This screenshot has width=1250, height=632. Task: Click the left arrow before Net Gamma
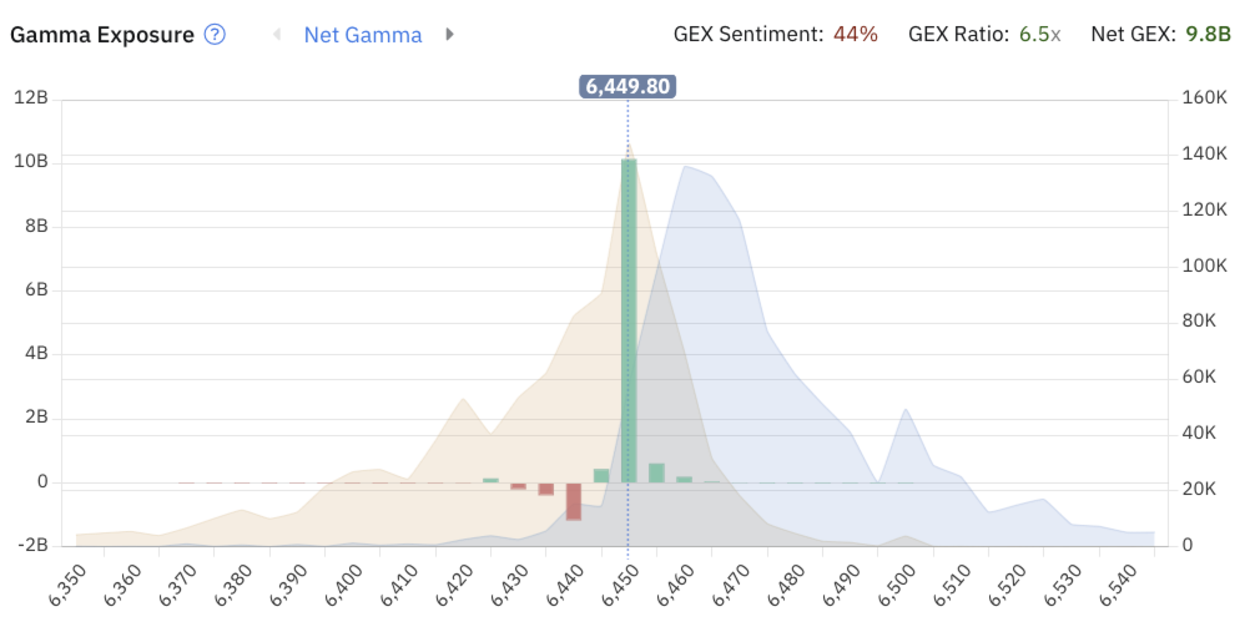point(277,34)
